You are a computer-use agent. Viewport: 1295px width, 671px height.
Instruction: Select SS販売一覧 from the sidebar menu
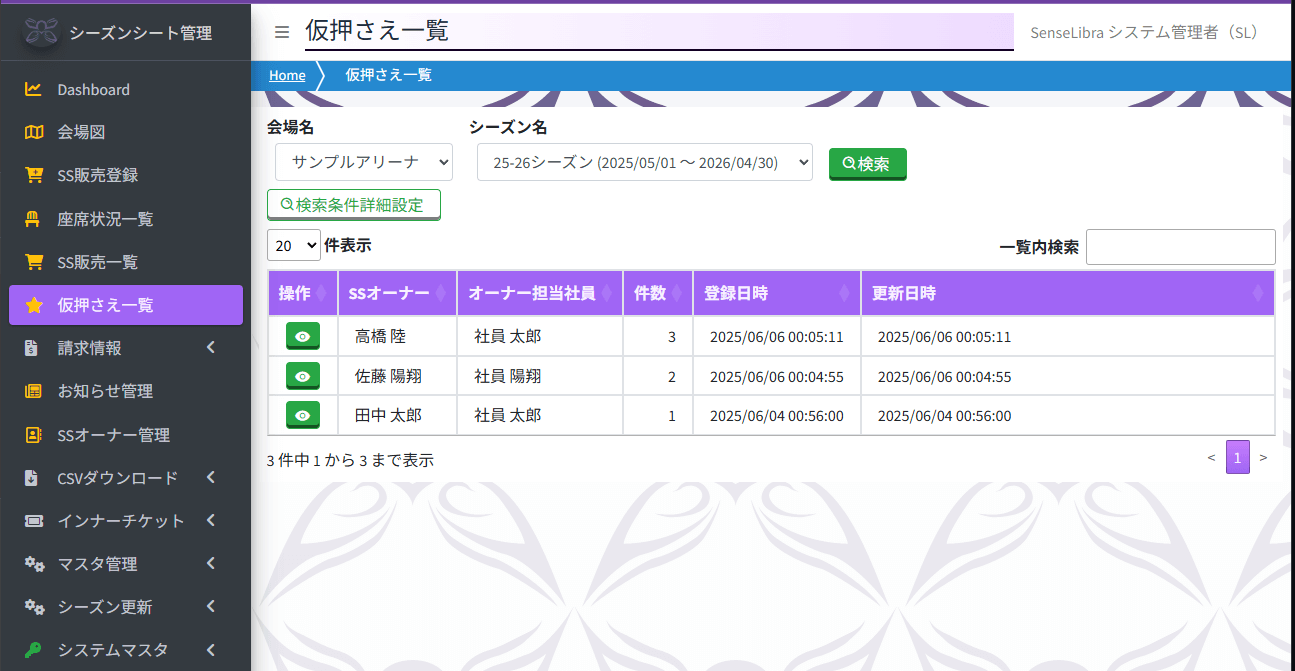click(x=32, y=261)
